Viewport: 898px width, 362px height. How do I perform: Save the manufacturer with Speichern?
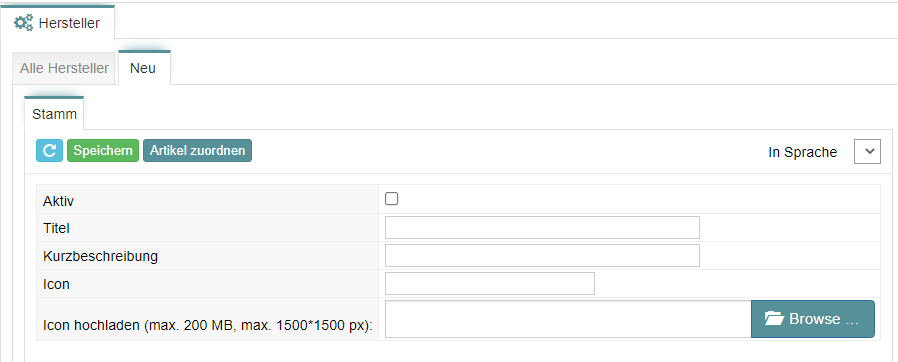pyautogui.click(x=103, y=151)
